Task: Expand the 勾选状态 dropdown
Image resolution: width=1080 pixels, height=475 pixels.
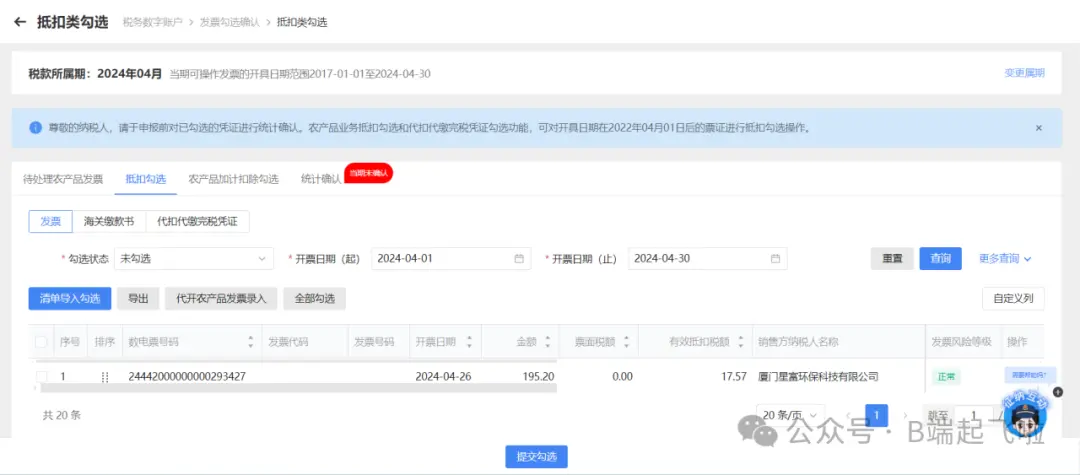Action: tap(193, 258)
